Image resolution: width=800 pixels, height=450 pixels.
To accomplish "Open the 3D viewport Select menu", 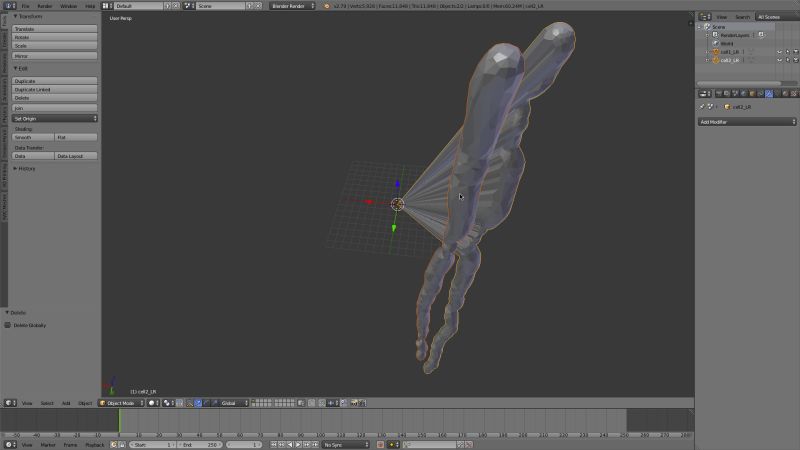I will pos(47,403).
